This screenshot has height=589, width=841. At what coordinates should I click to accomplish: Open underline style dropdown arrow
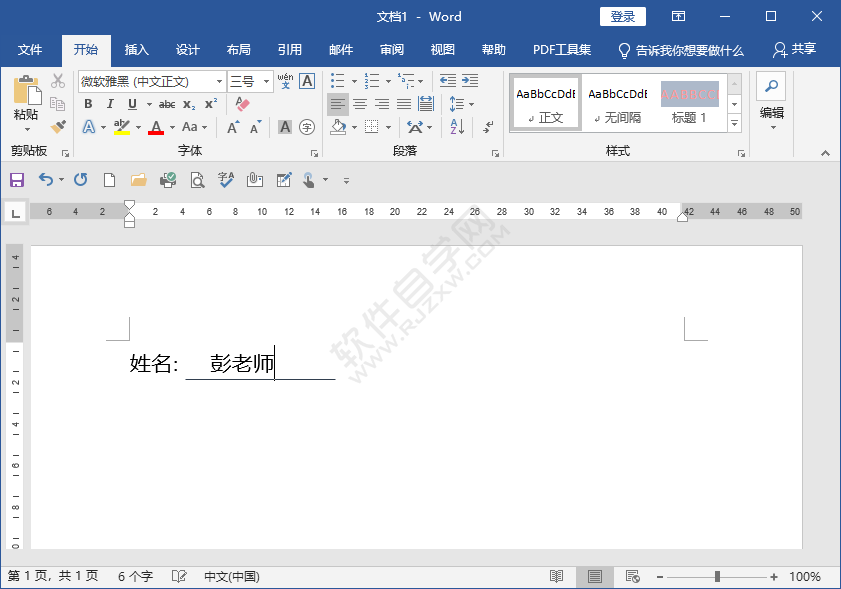pyautogui.click(x=149, y=104)
